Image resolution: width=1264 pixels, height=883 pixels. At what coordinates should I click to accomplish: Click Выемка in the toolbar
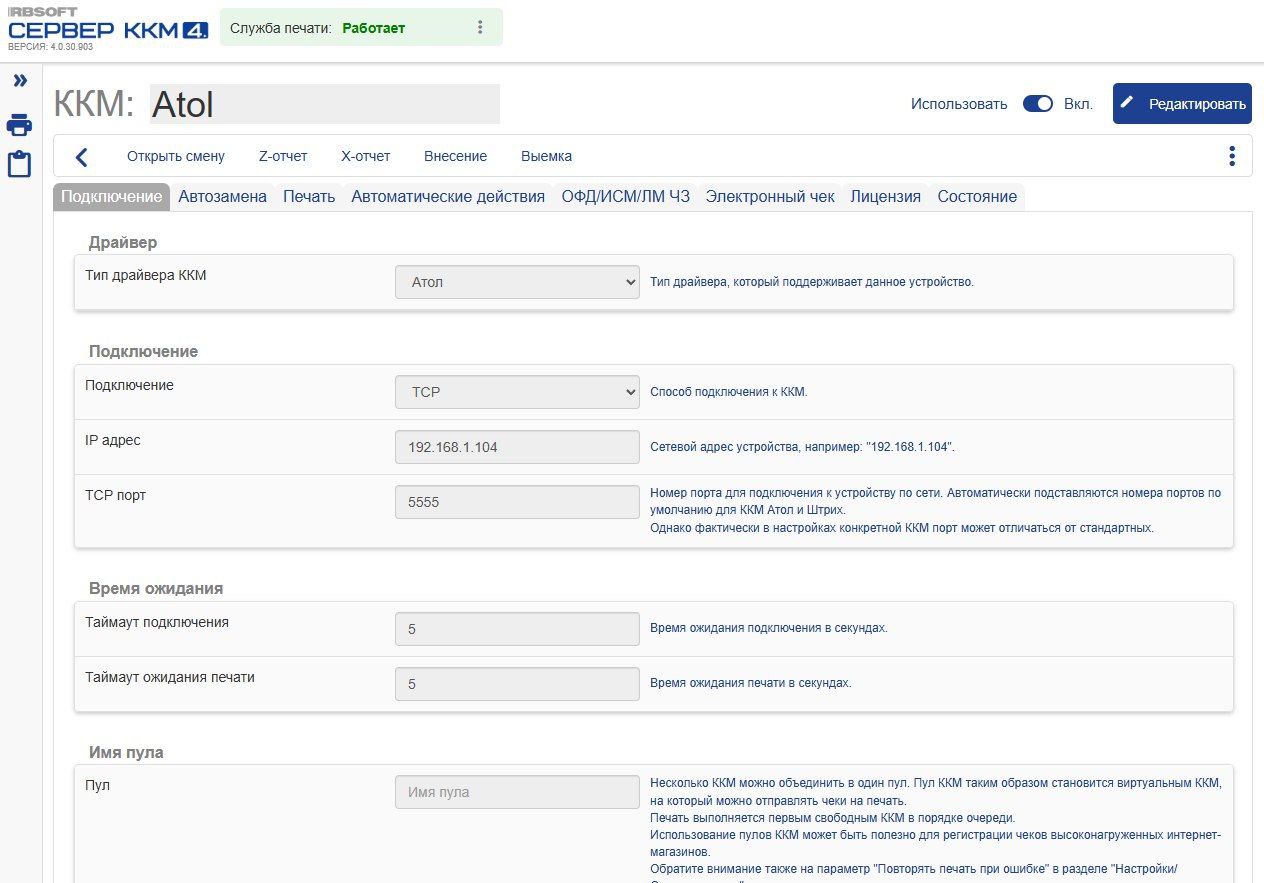click(x=546, y=156)
